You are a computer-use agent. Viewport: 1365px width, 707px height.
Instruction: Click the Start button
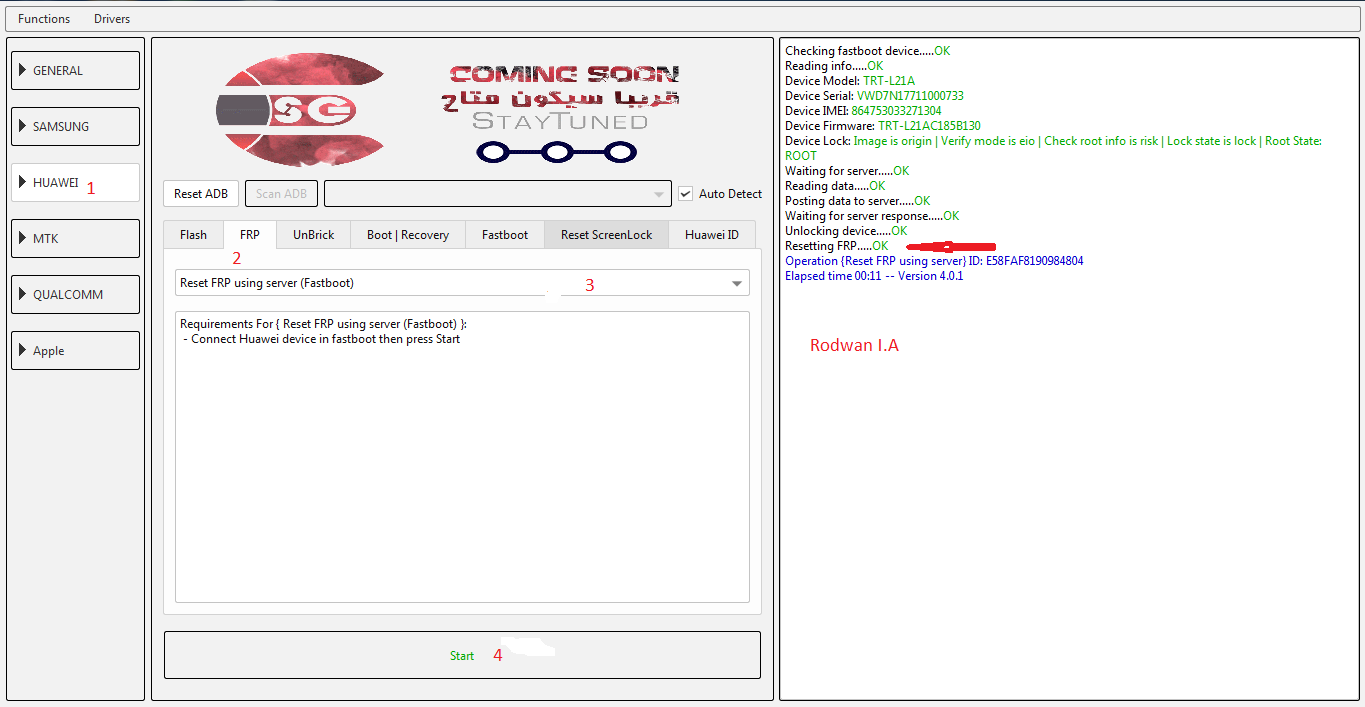pos(462,655)
